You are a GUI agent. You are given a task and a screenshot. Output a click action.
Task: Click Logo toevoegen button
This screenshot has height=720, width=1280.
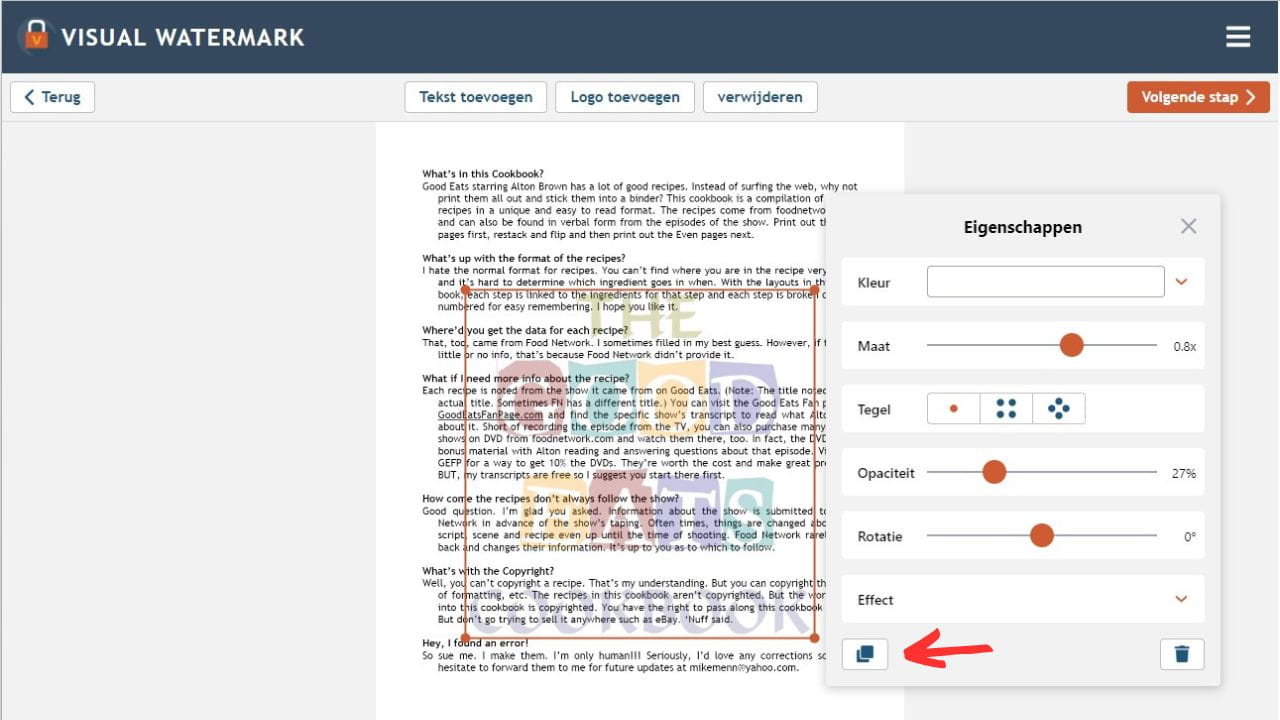(x=625, y=97)
